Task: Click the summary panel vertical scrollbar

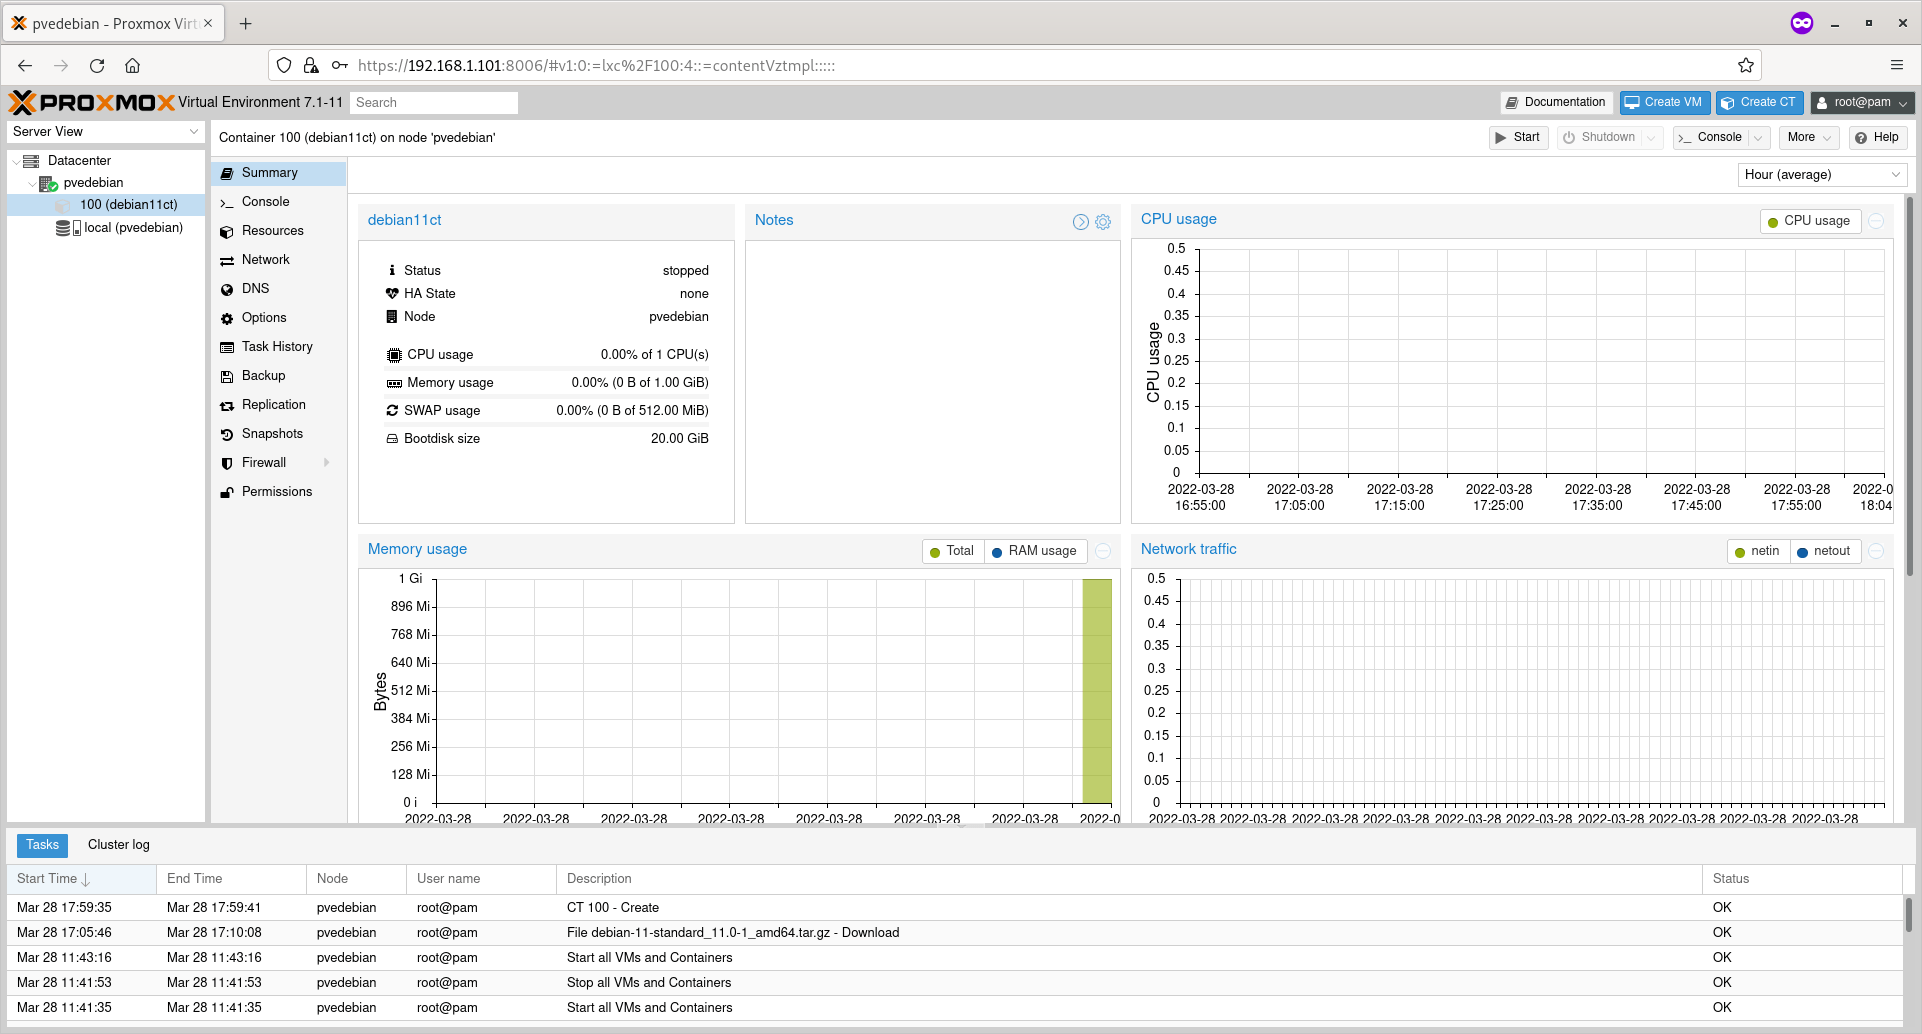Action: coord(1911,386)
